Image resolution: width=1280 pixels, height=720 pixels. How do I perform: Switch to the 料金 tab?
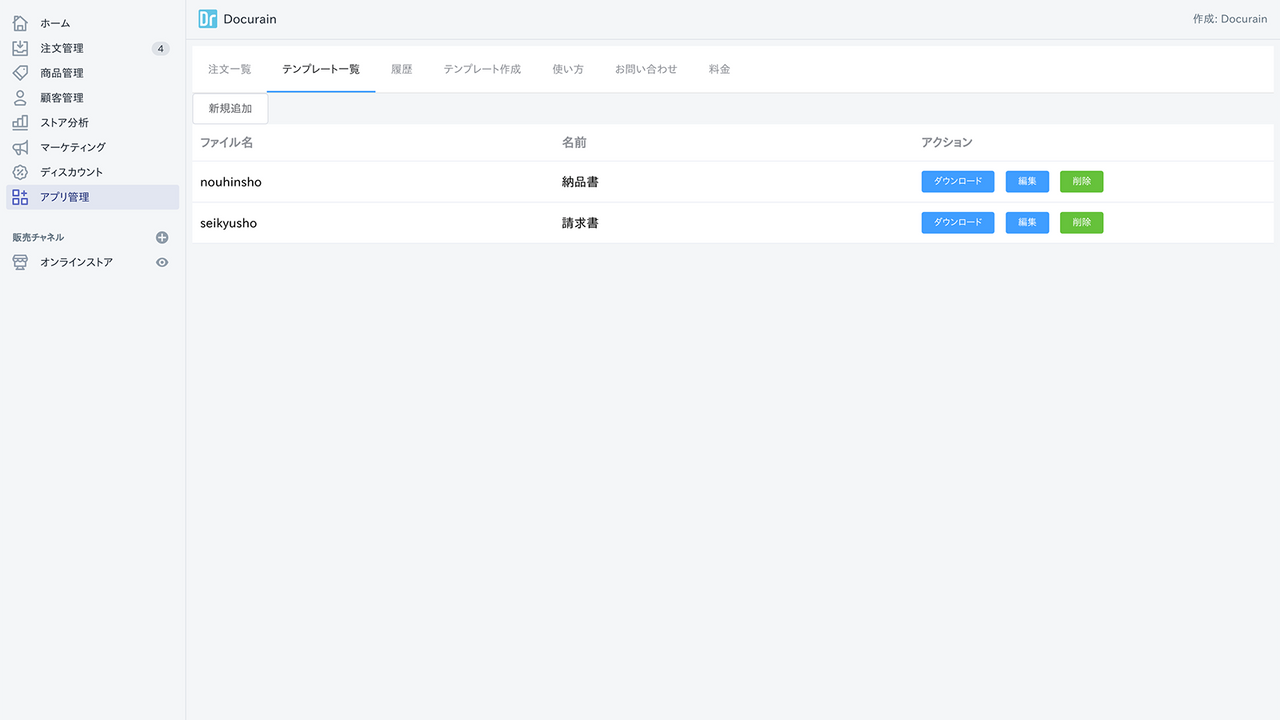[720, 69]
